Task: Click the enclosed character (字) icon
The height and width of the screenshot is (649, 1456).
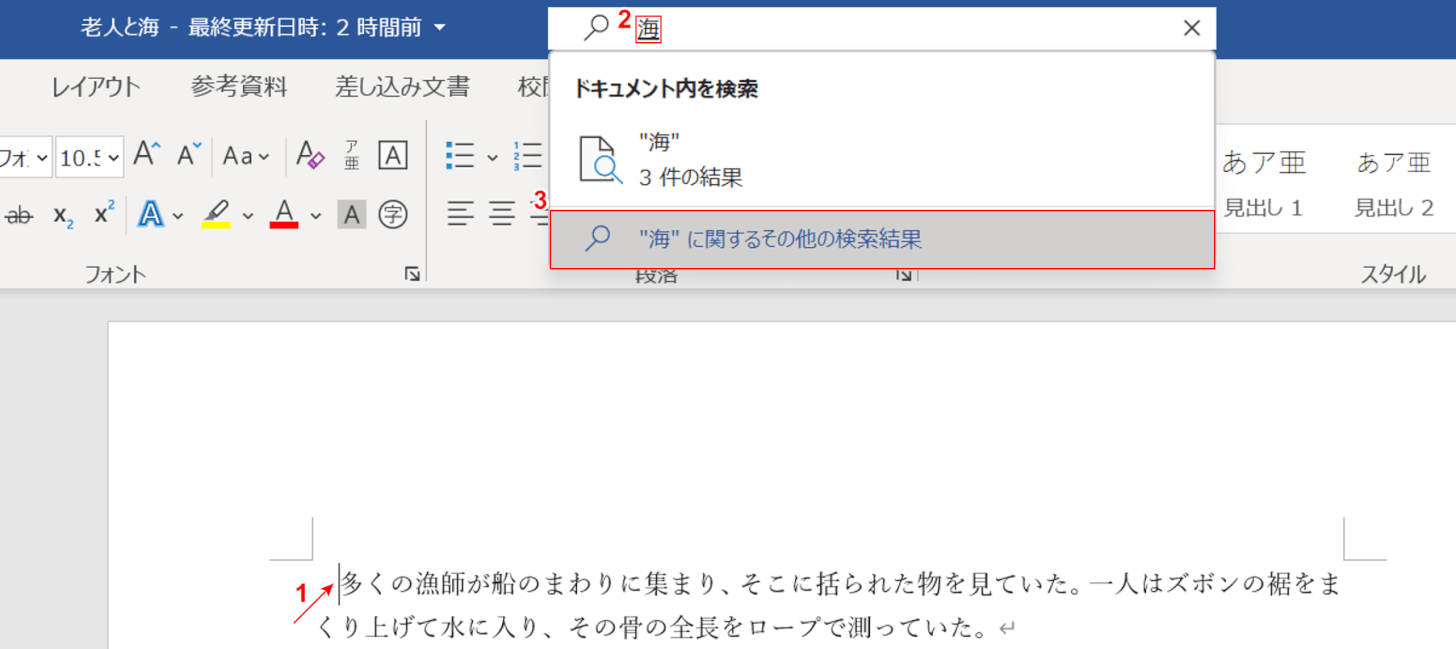Action: pos(393,214)
